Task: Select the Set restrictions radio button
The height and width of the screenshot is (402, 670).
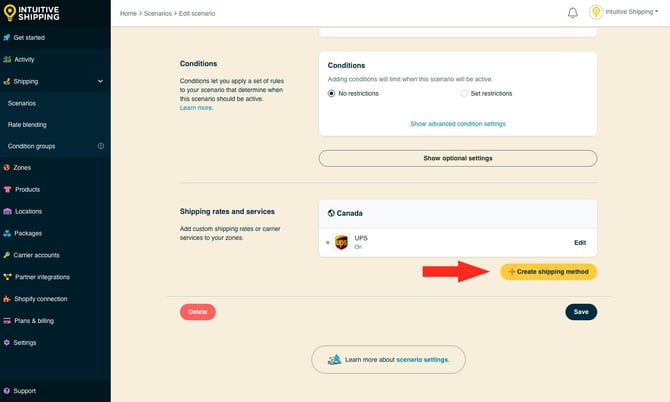Action: (x=464, y=93)
